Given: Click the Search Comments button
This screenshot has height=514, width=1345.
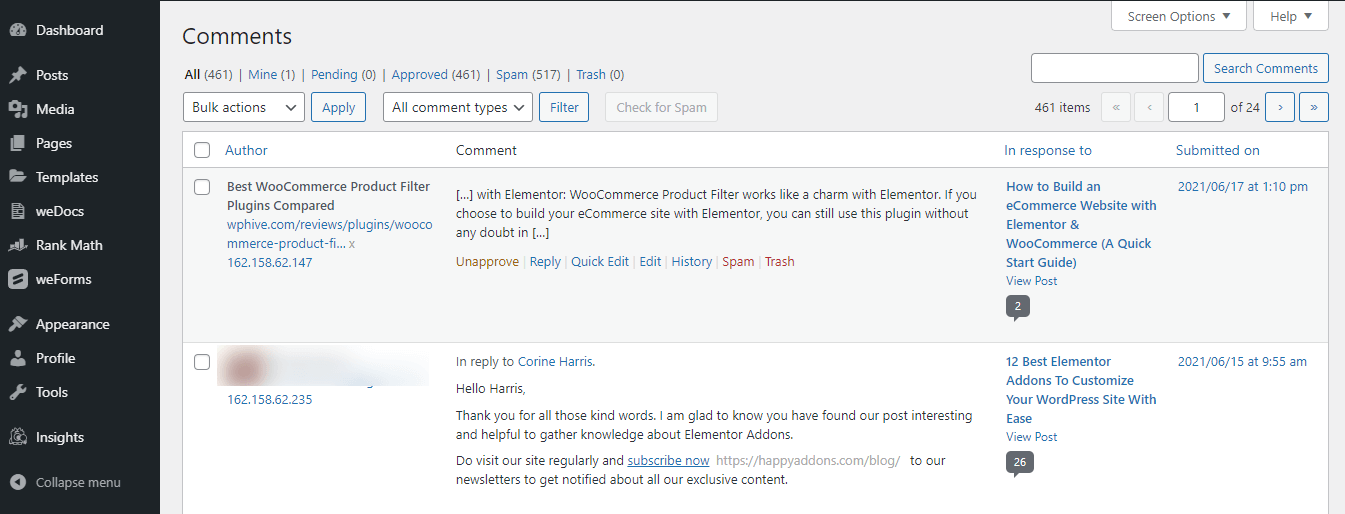Looking at the screenshot, I should pyautogui.click(x=1266, y=68).
